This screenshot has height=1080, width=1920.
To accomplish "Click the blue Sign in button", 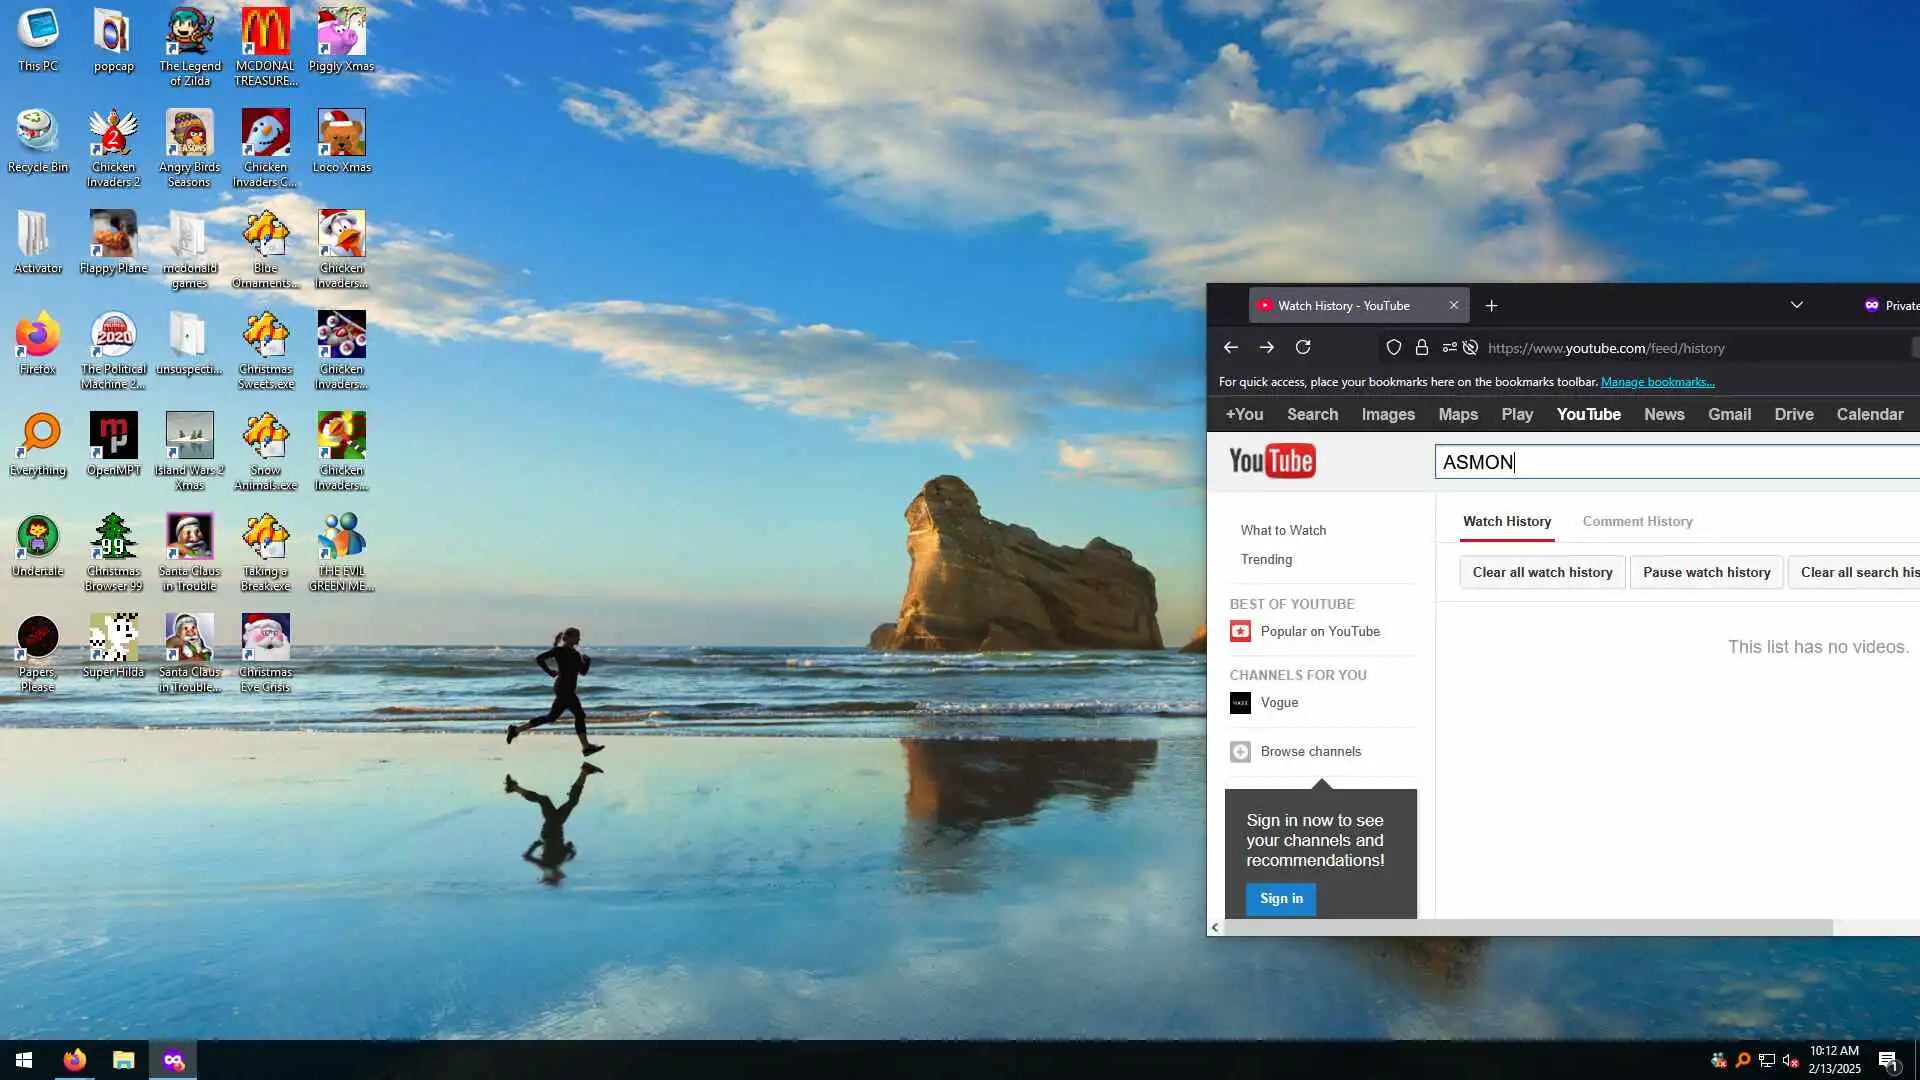I will pyautogui.click(x=1281, y=898).
